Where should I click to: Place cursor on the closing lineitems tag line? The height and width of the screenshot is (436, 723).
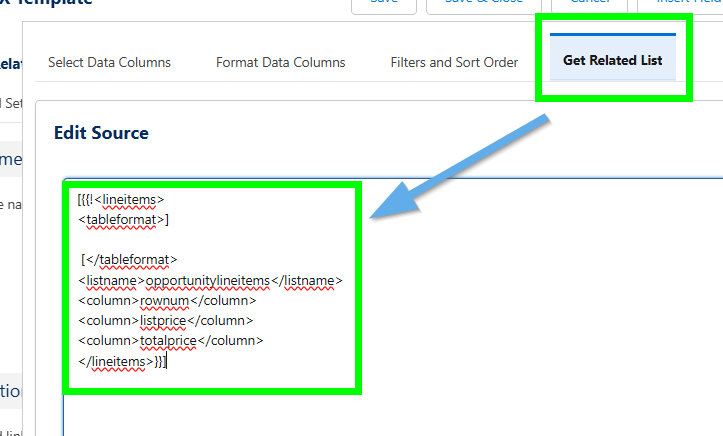coord(120,361)
